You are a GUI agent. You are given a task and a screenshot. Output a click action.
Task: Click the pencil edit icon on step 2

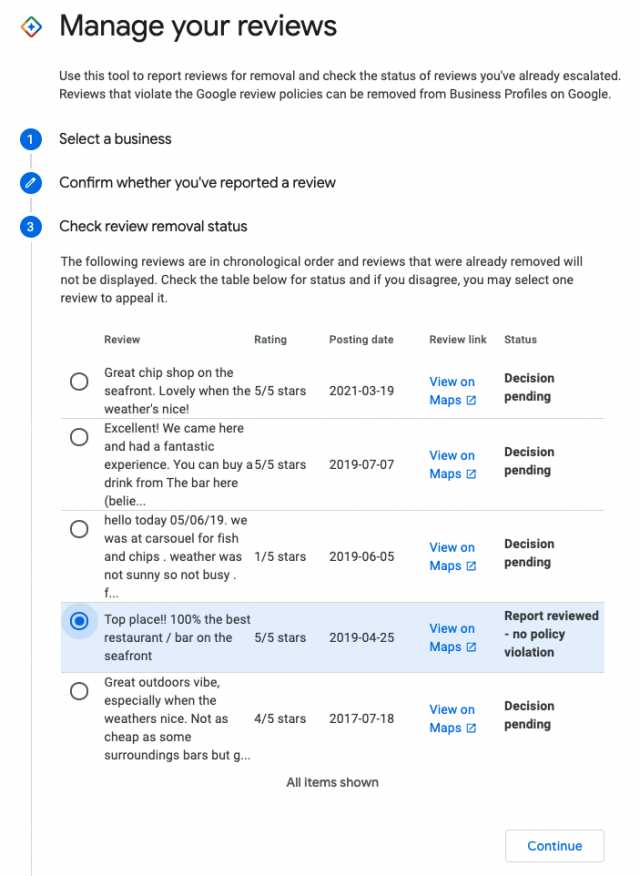(31, 184)
